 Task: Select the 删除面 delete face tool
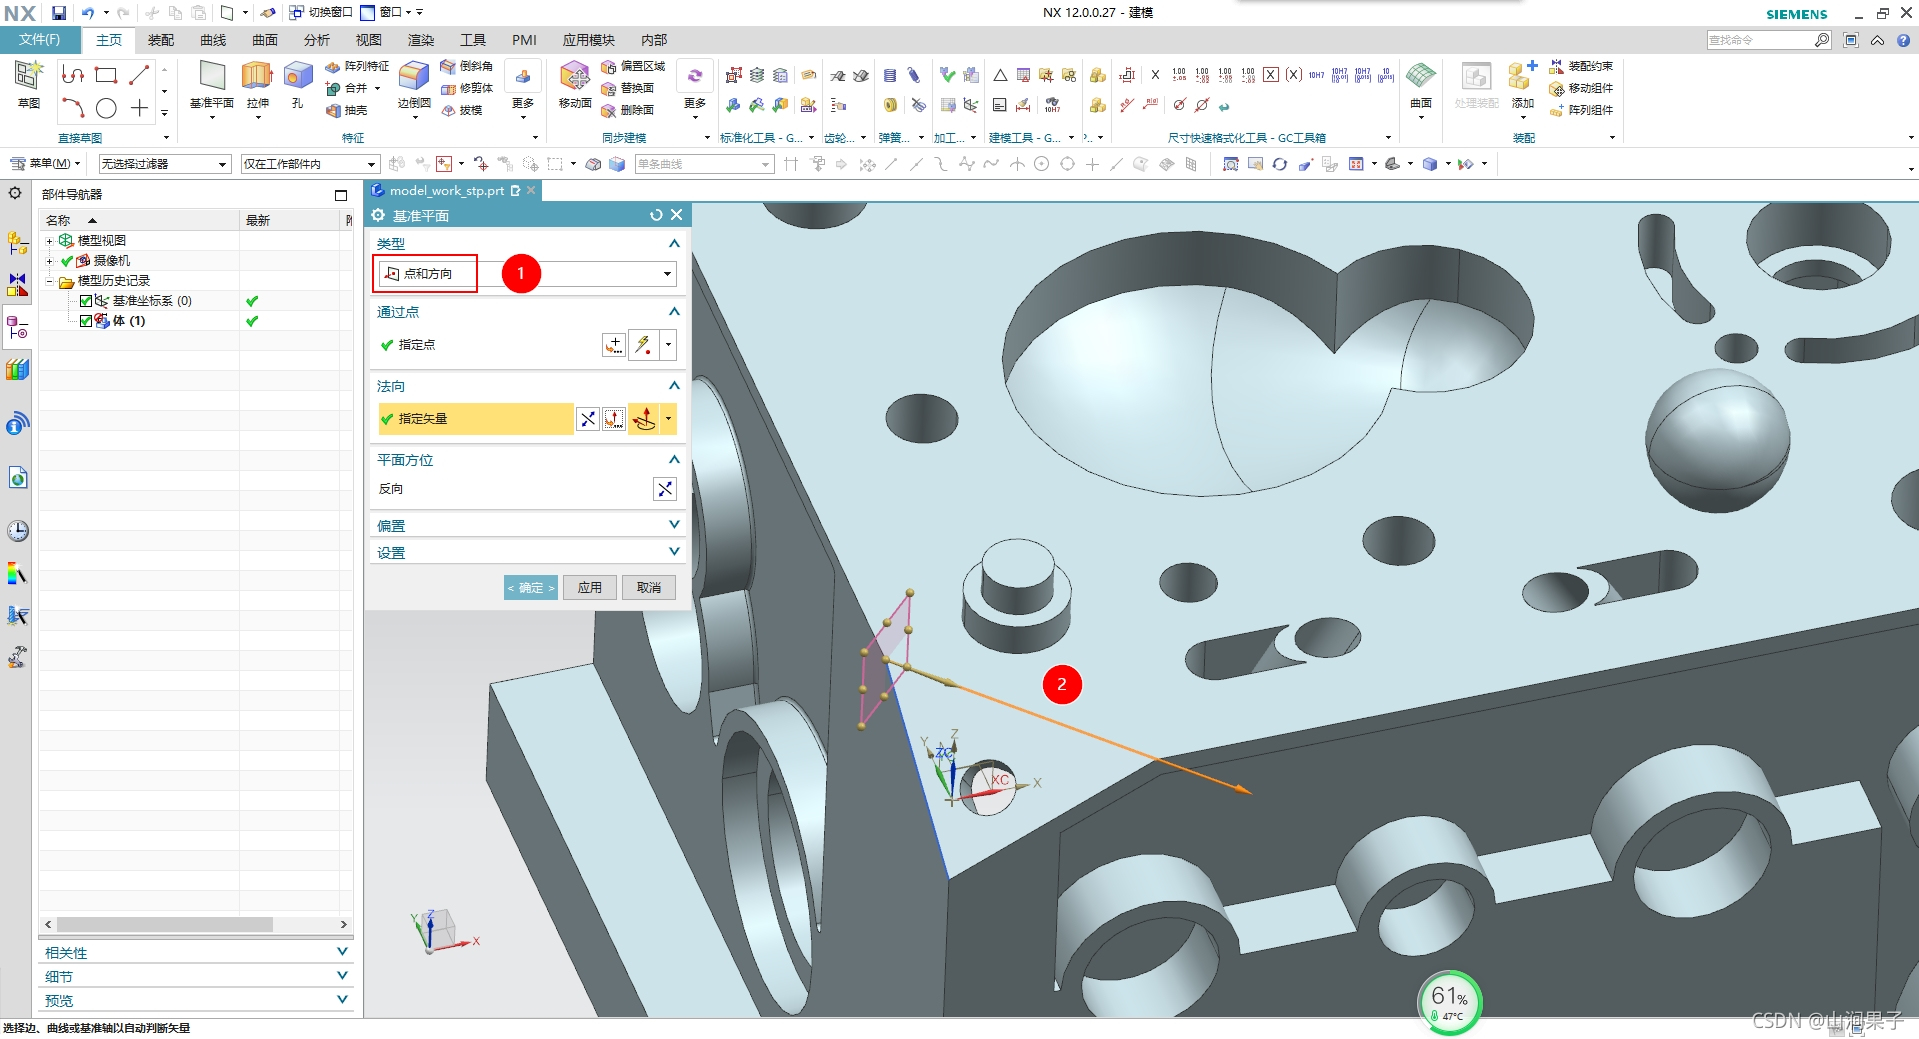(x=628, y=110)
